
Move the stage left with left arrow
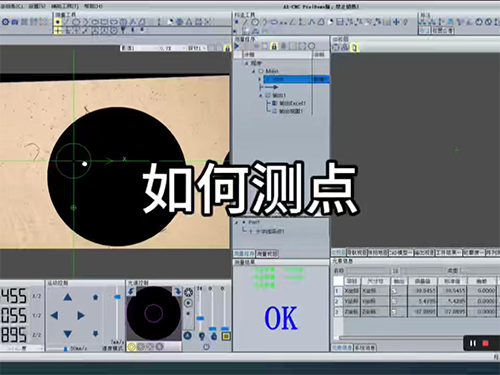(54, 315)
